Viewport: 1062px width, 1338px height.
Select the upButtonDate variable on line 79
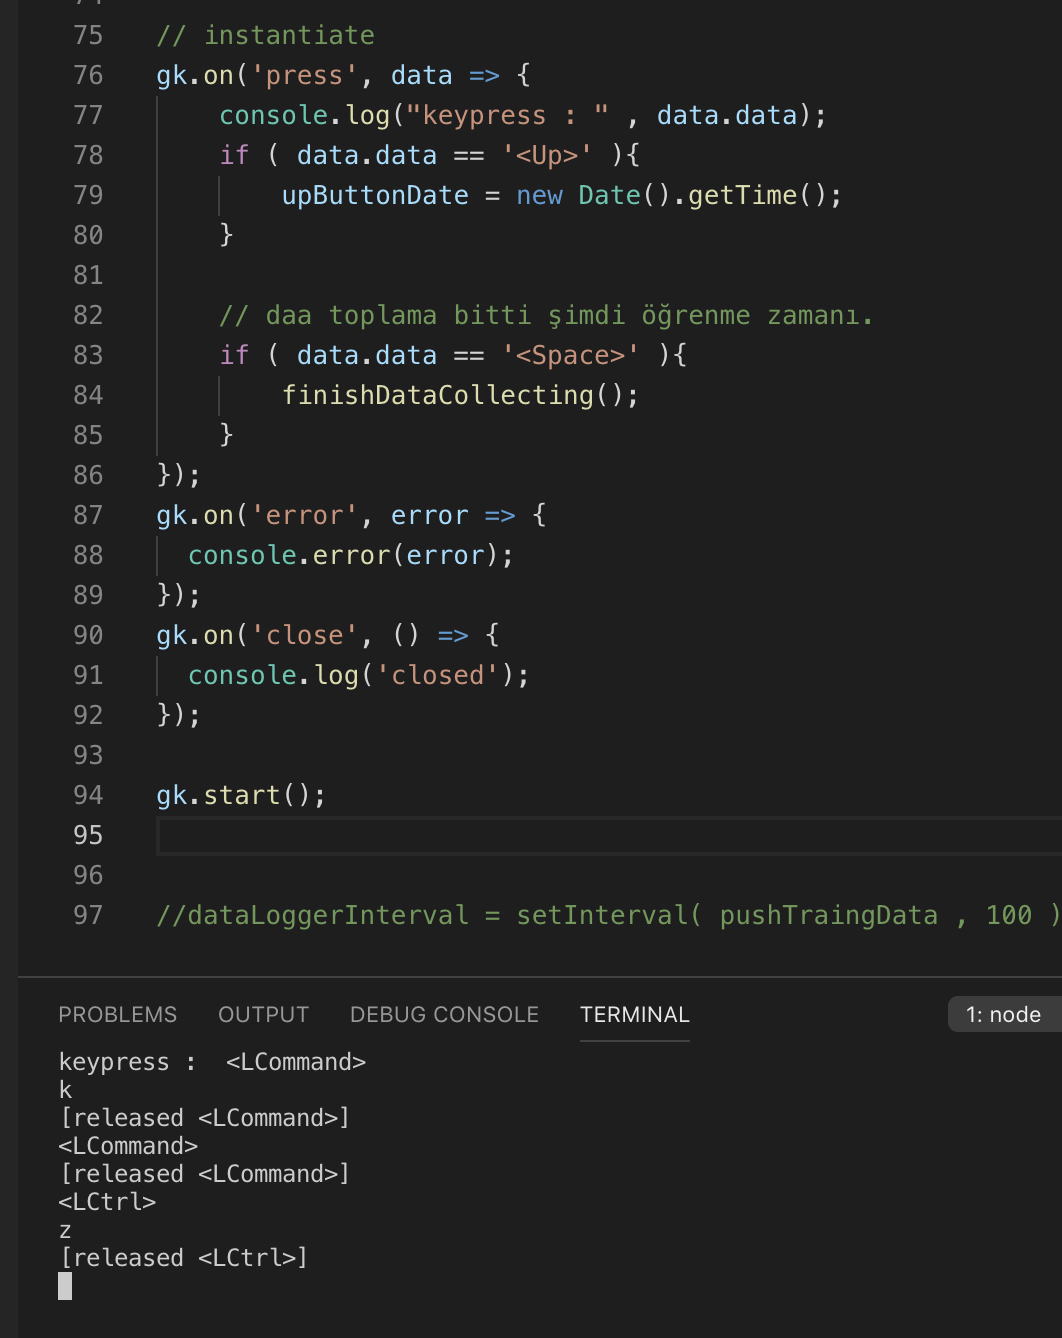click(x=376, y=195)
